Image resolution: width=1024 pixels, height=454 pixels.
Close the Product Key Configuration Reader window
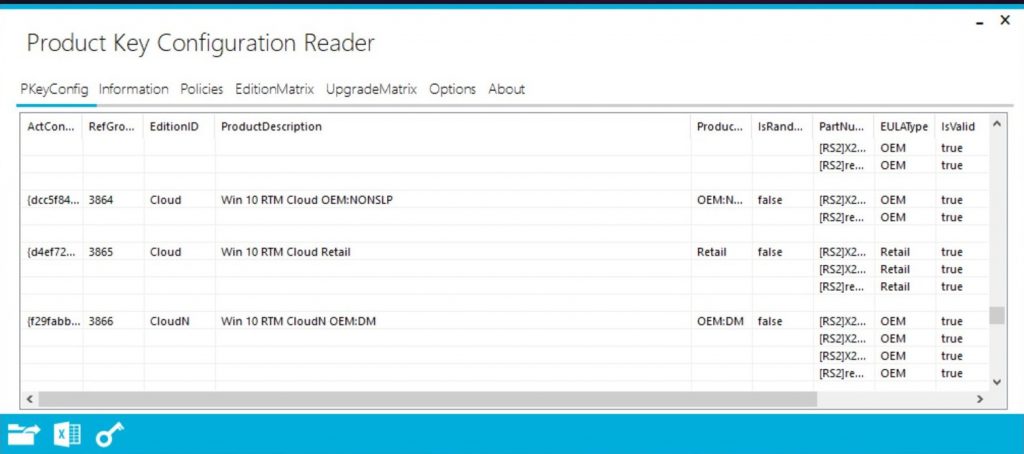click(x=1005, y=20)
